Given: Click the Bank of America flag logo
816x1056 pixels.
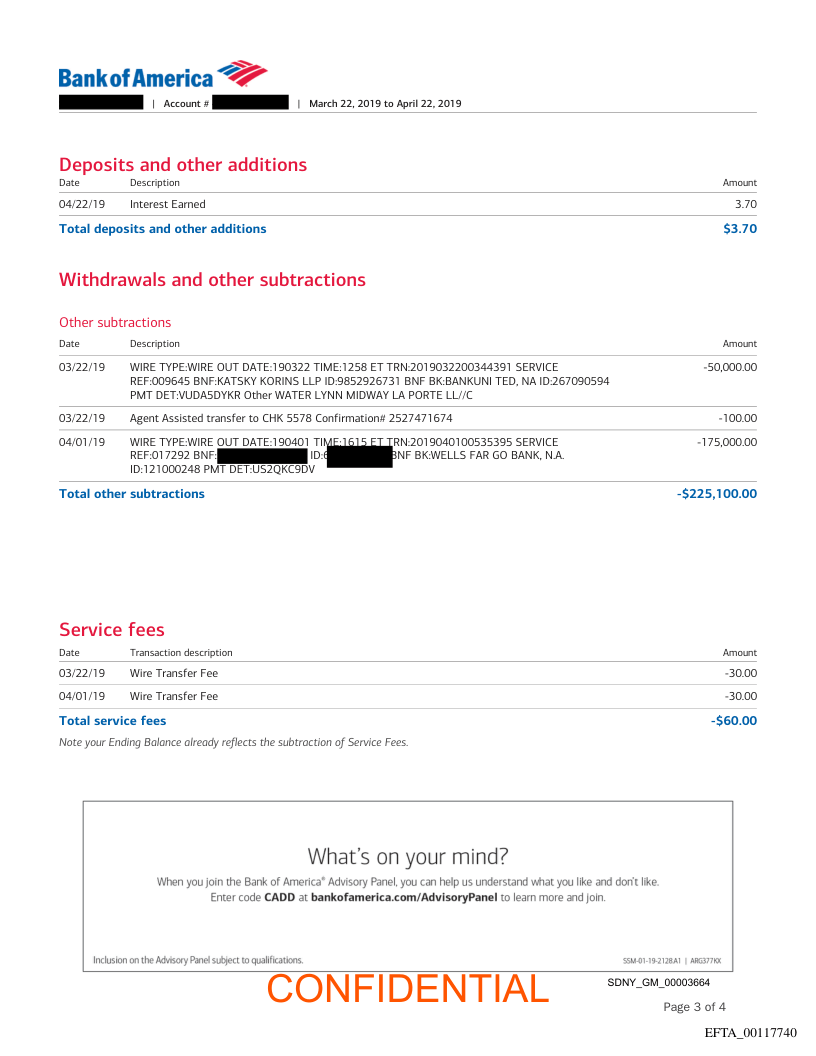Looking at the screenshot, I should click(x=242, y=73).
